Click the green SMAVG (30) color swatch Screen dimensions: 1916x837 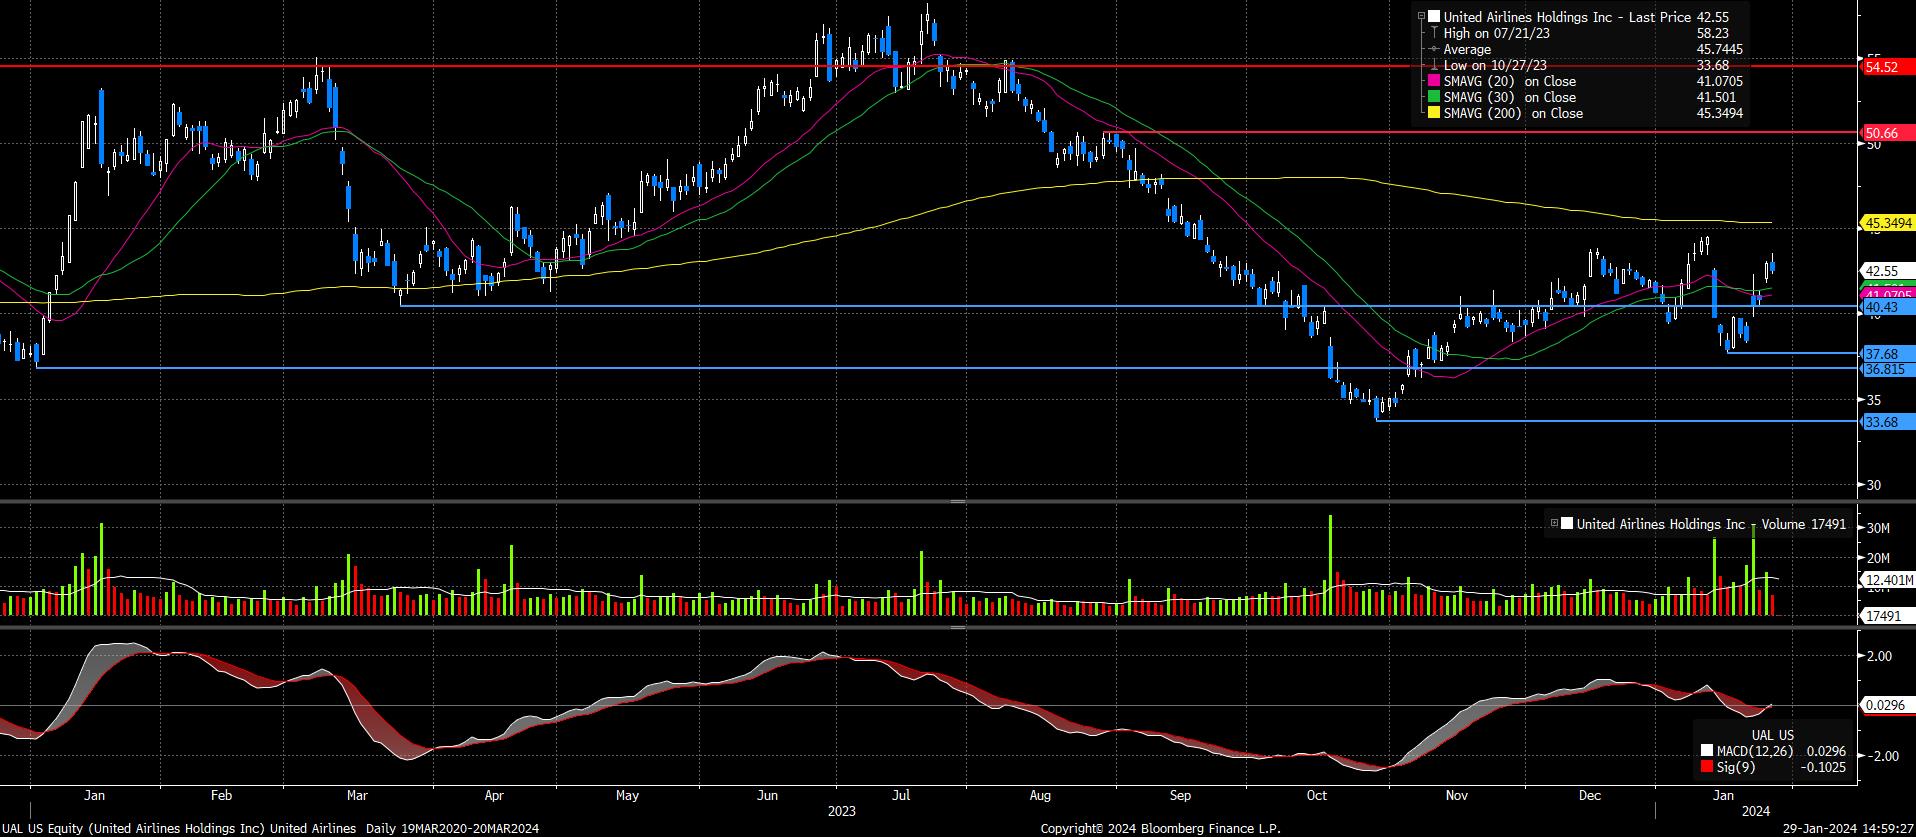[x=1434, y=97]
